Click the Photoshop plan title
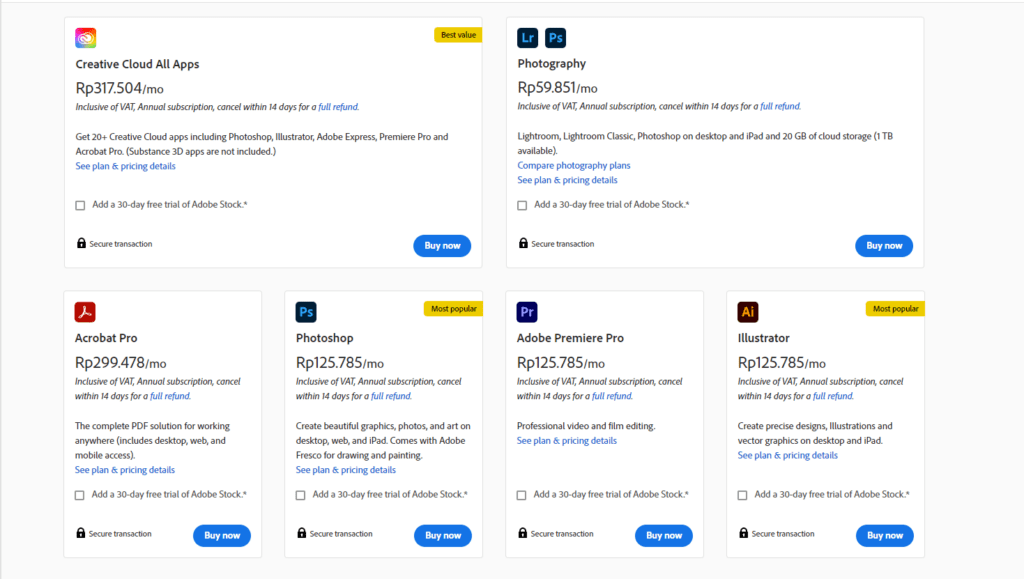 (x=325, y=338)
